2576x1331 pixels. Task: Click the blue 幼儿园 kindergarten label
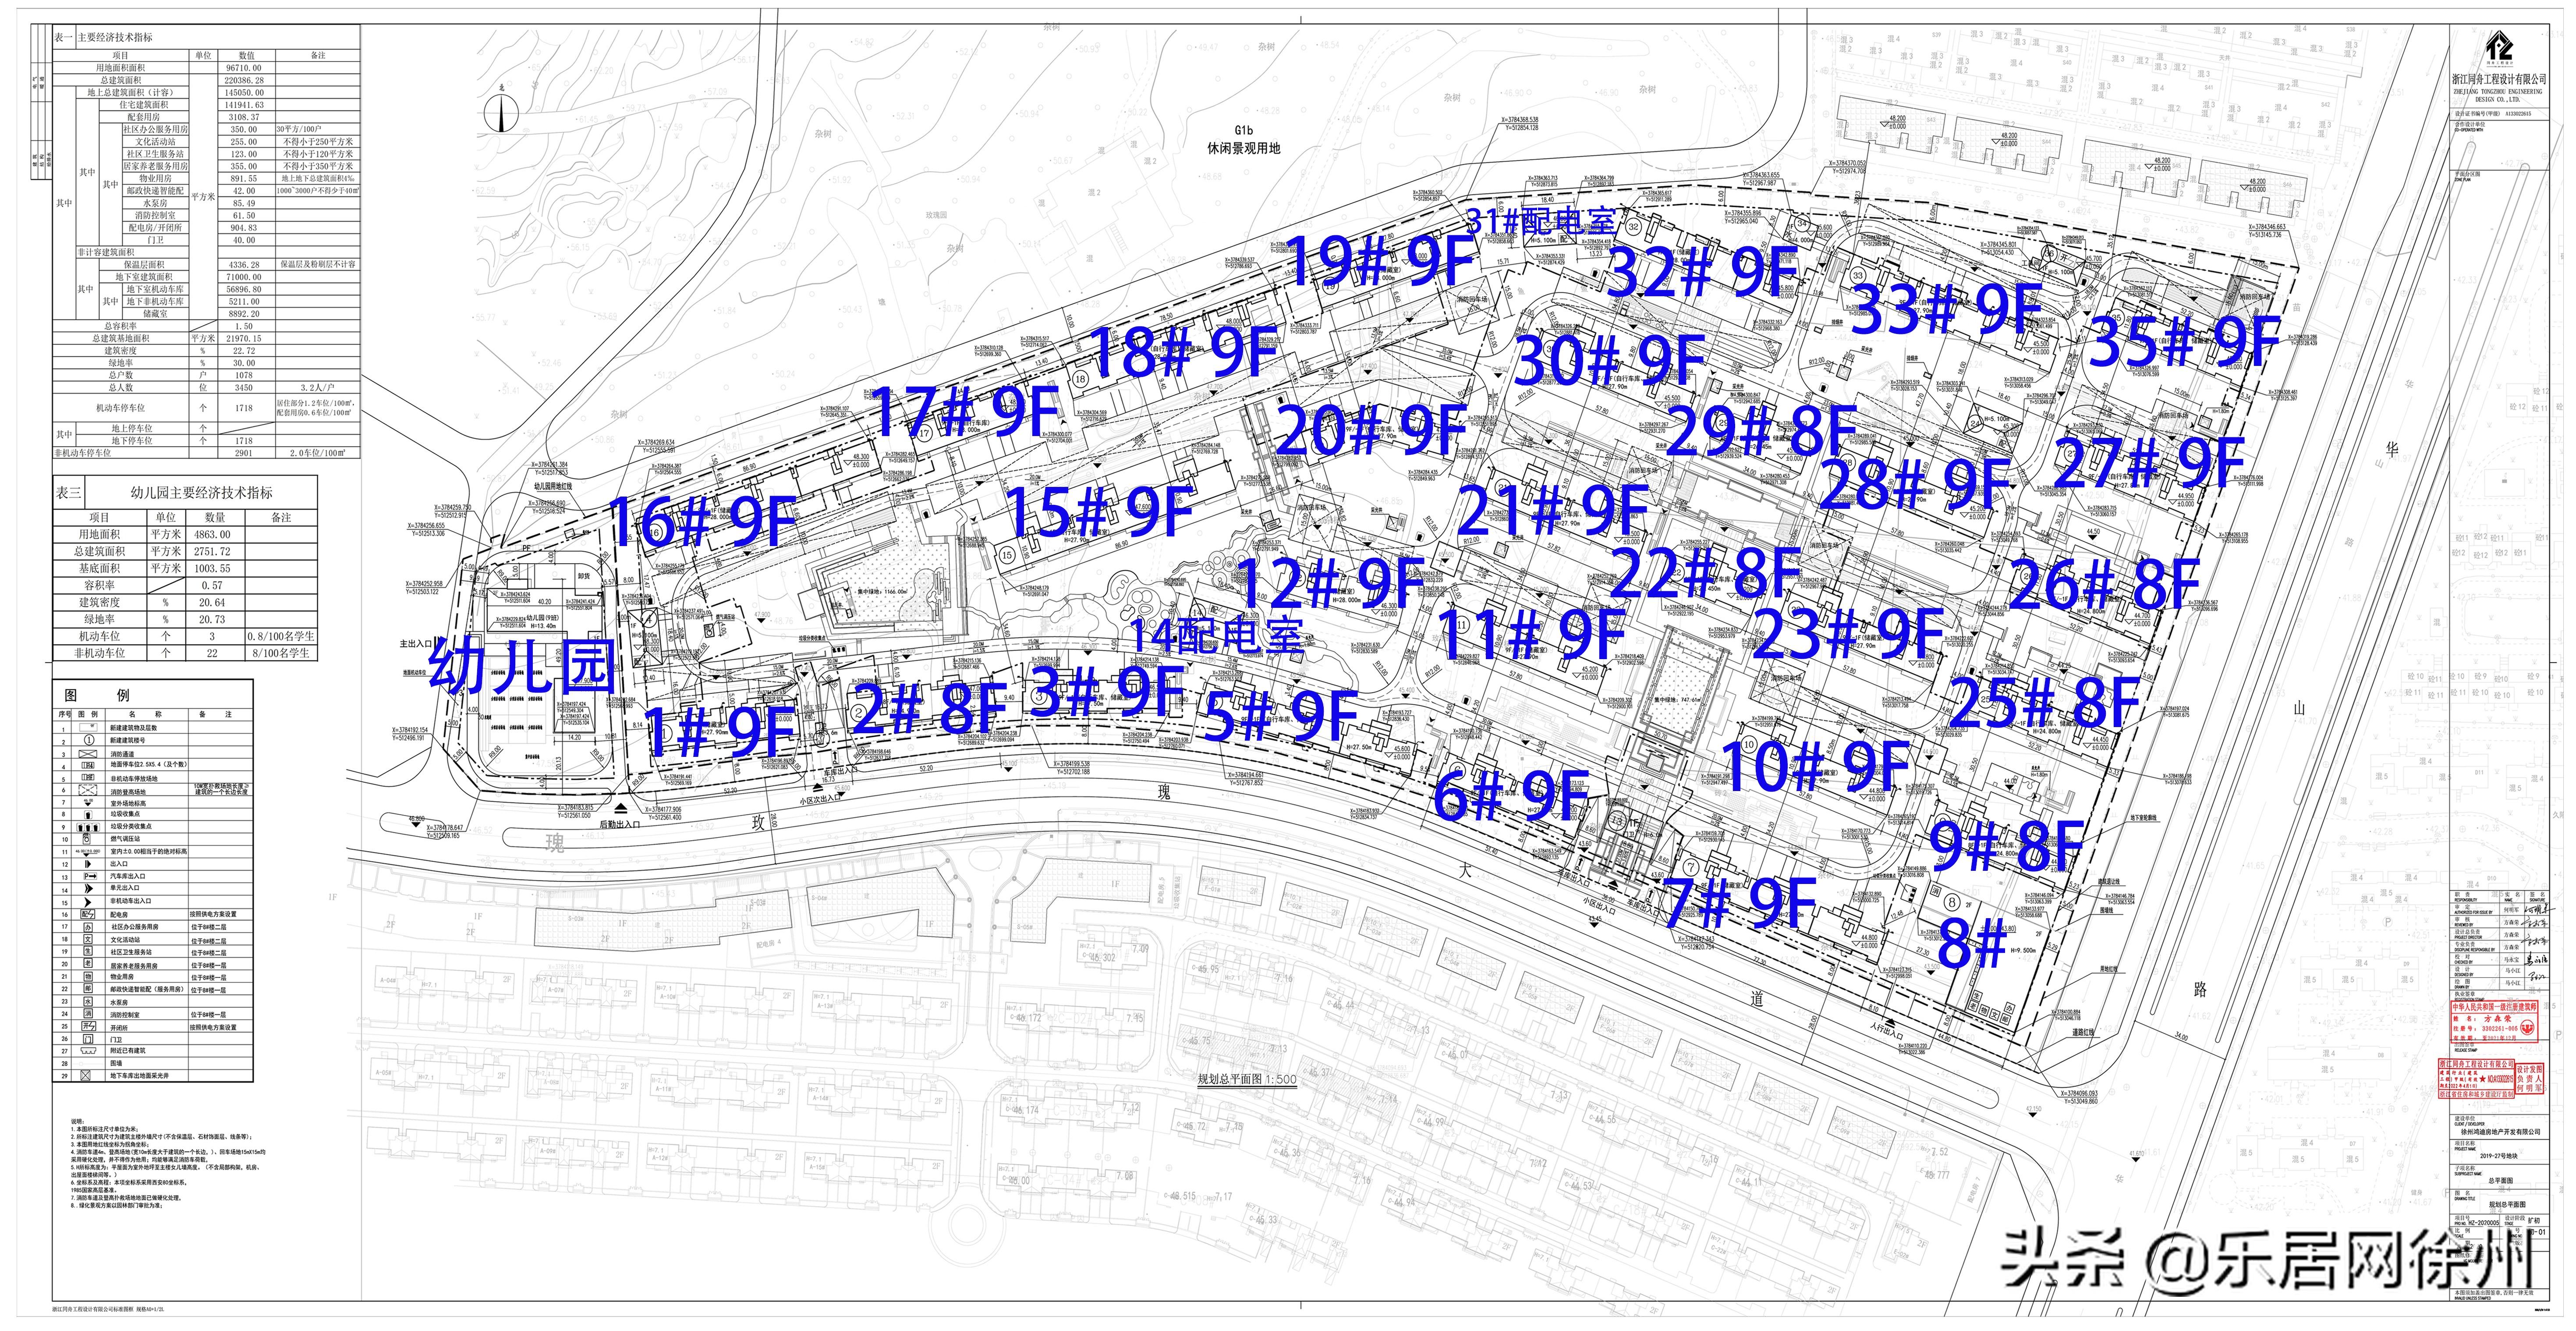[x=522, y=667]
